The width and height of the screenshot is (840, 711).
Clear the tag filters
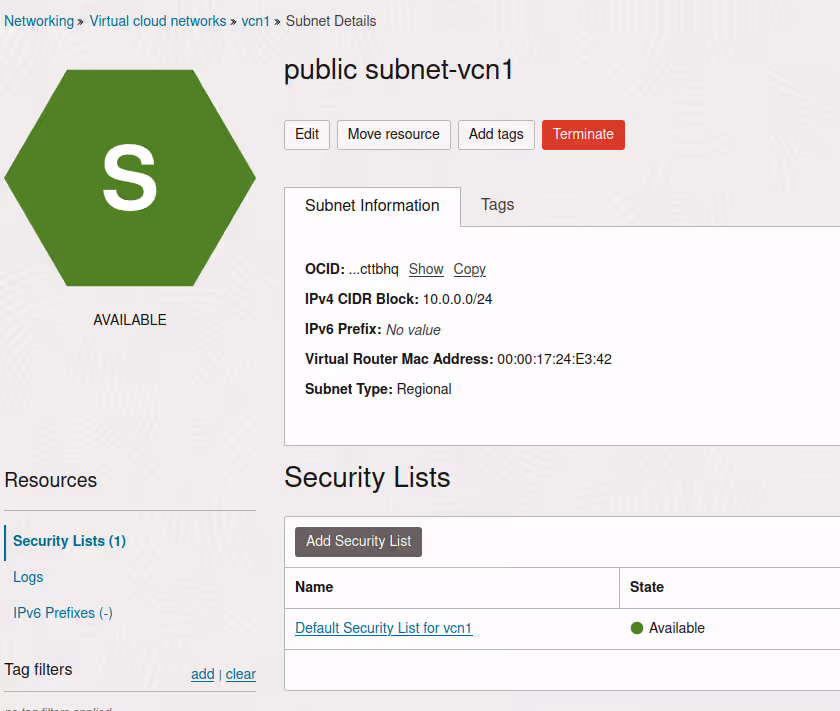pos(241,674)
